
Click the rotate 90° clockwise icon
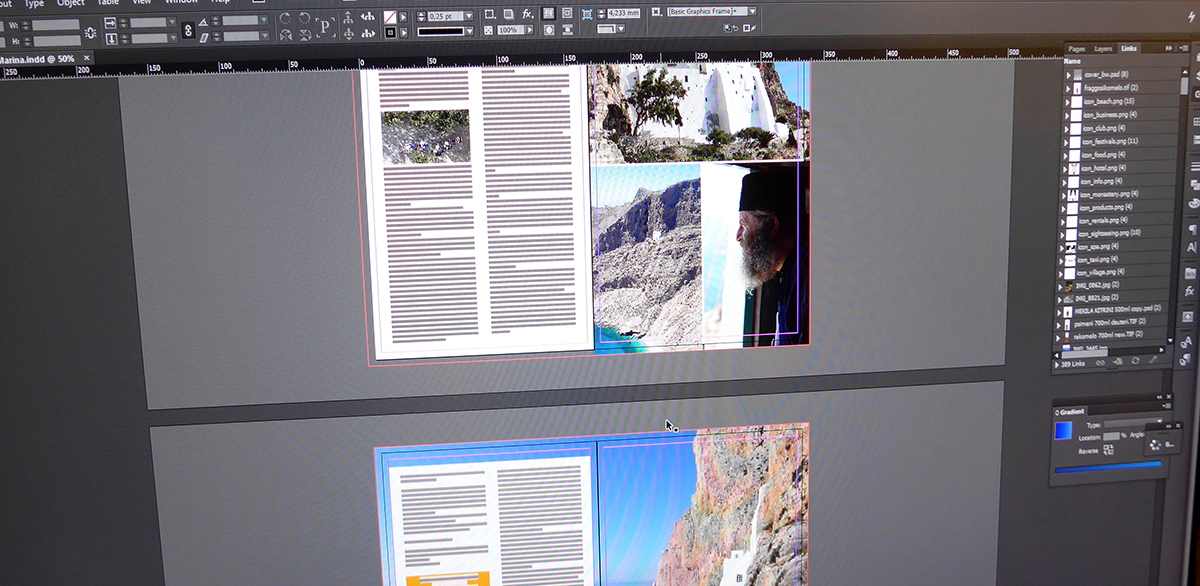point(285,18)
